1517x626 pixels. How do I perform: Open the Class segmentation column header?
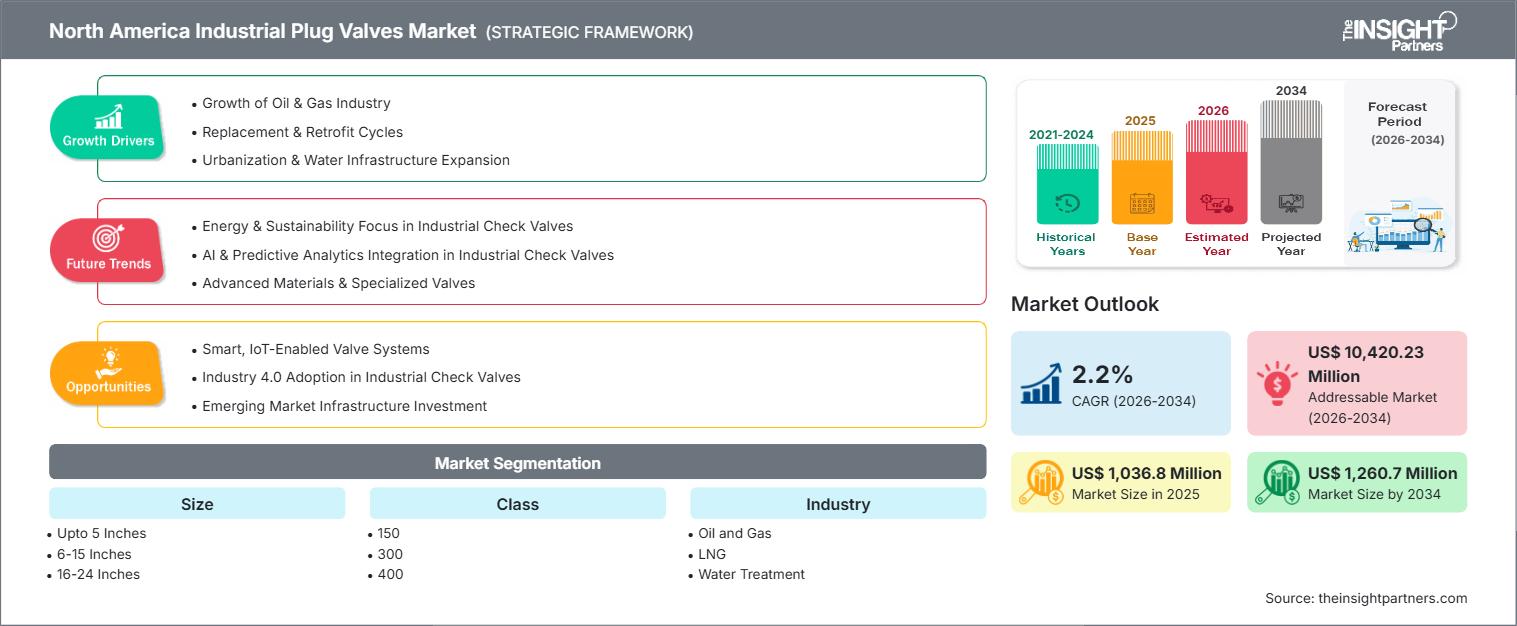(518, 503)
